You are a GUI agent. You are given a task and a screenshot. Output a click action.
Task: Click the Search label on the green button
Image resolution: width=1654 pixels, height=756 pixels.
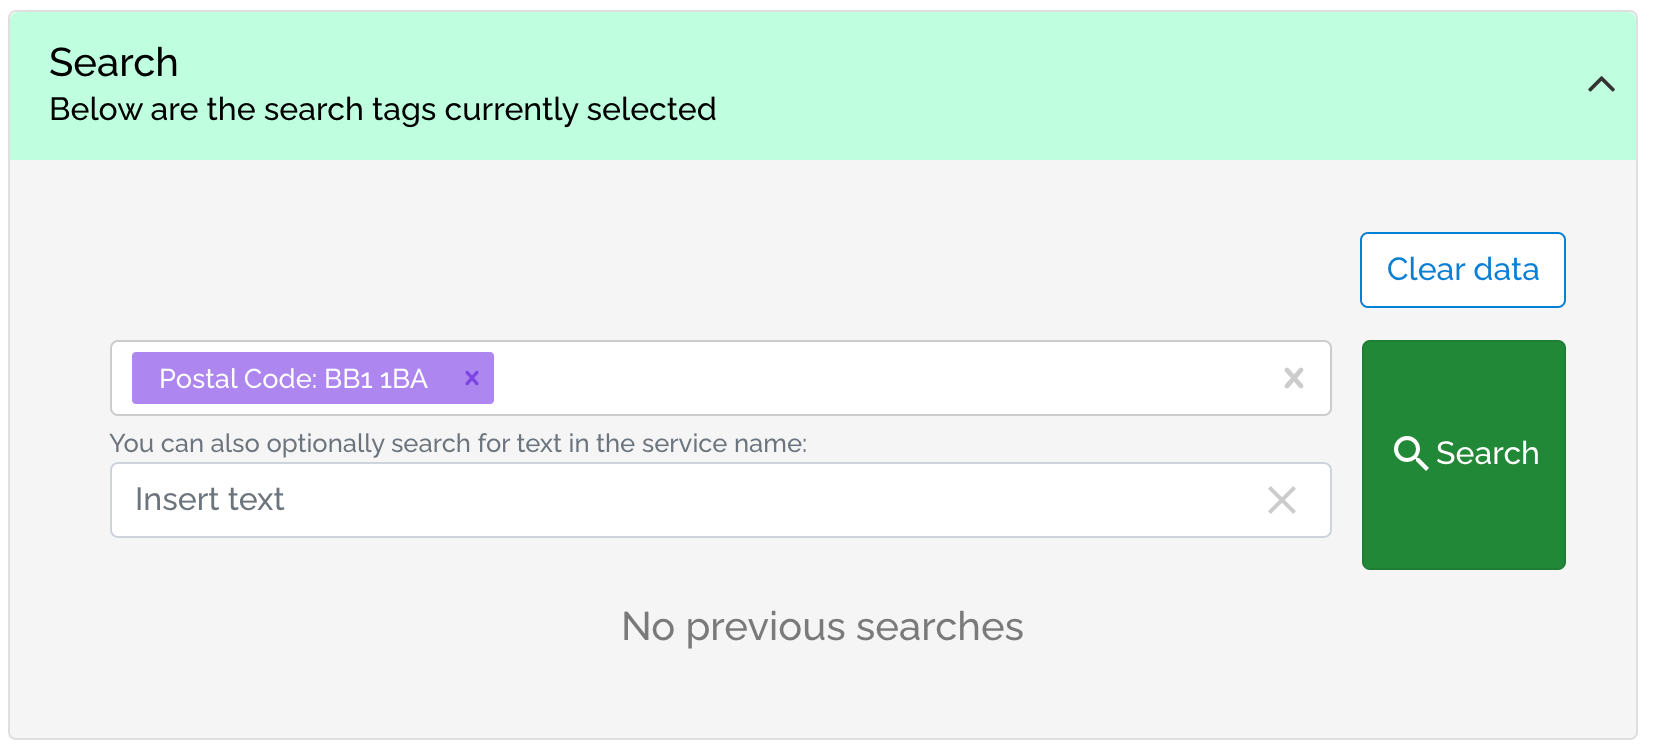click(1487, 453)
